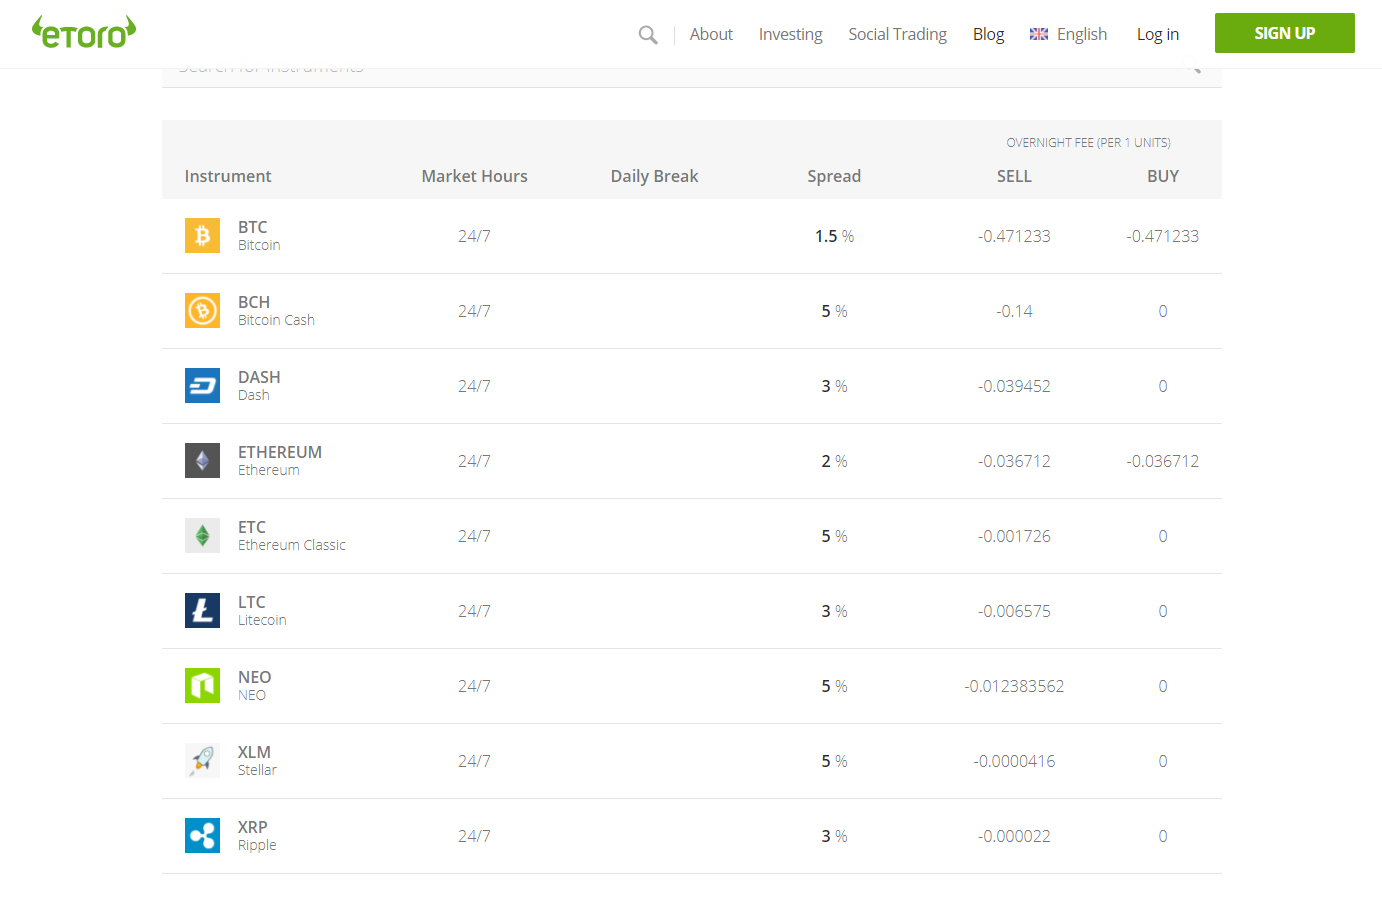
Task: Click the NEO coin icon
Action: pos(202,686)
